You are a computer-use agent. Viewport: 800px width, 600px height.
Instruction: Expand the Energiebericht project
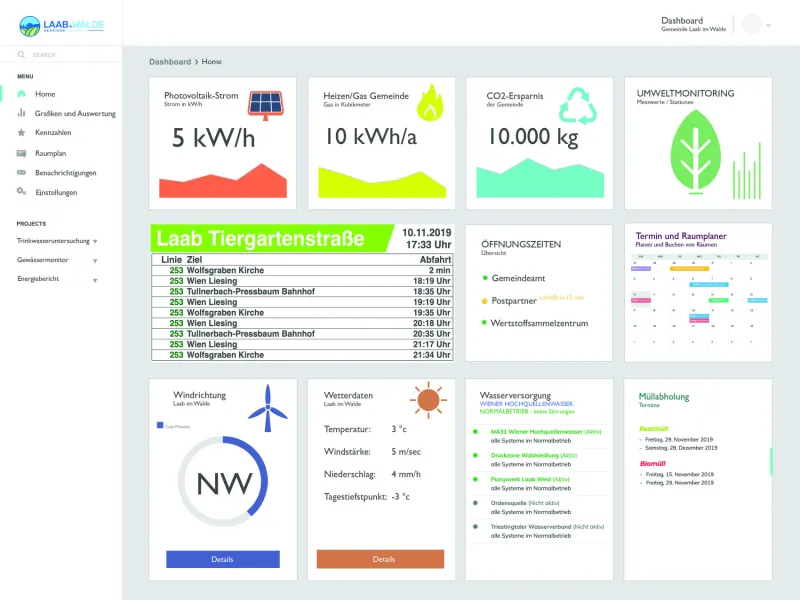pos(96,279)
